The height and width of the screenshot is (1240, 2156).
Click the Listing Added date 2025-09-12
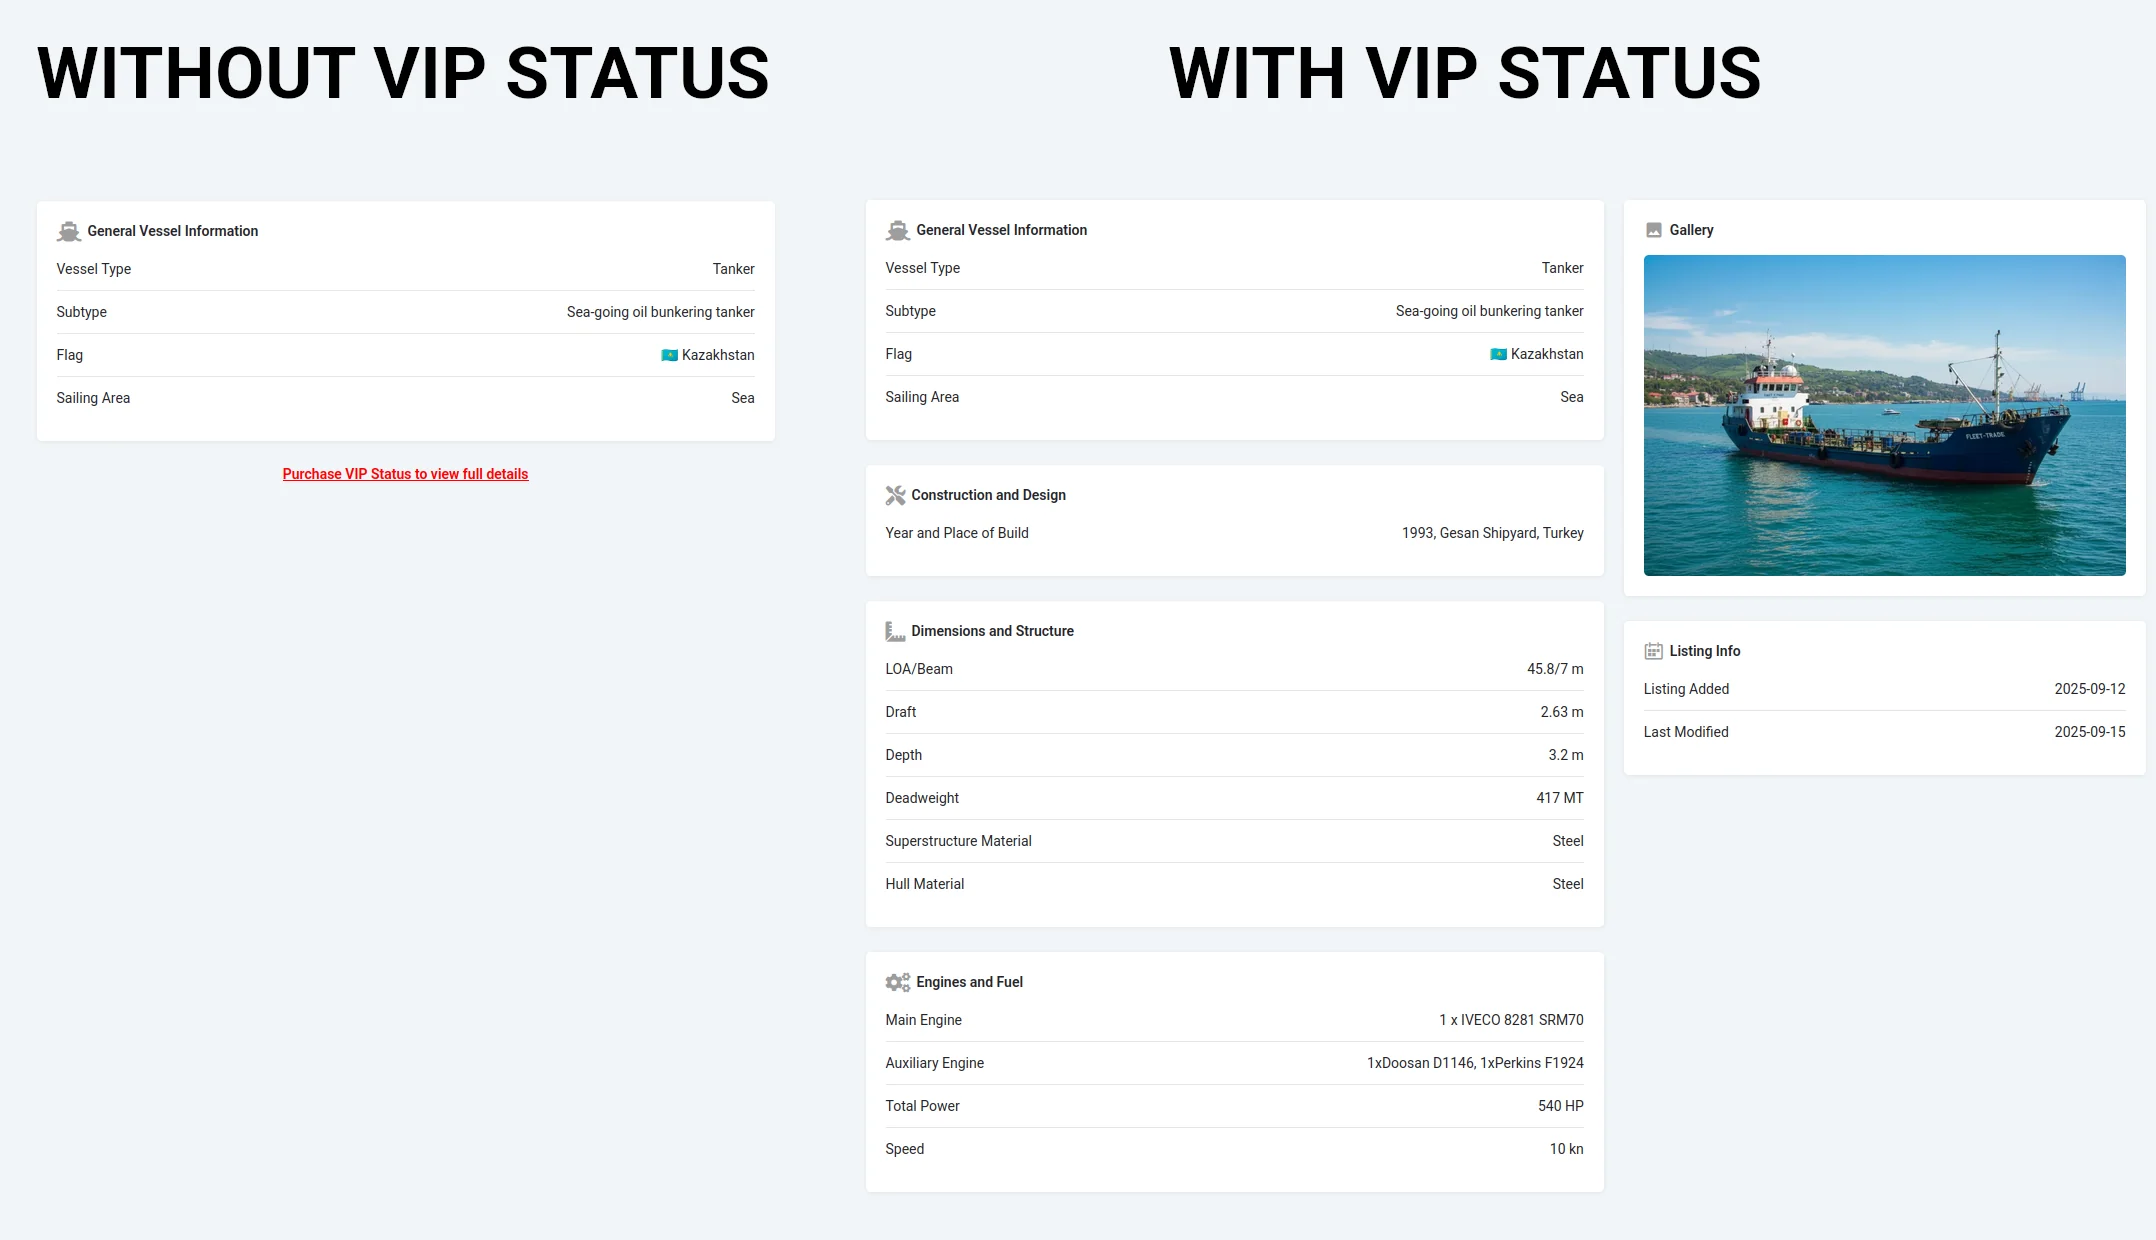click(2089, 689)
